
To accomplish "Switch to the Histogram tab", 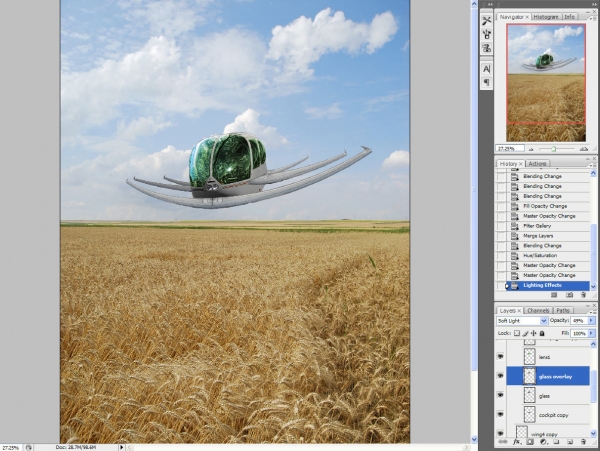I will 545,17.
